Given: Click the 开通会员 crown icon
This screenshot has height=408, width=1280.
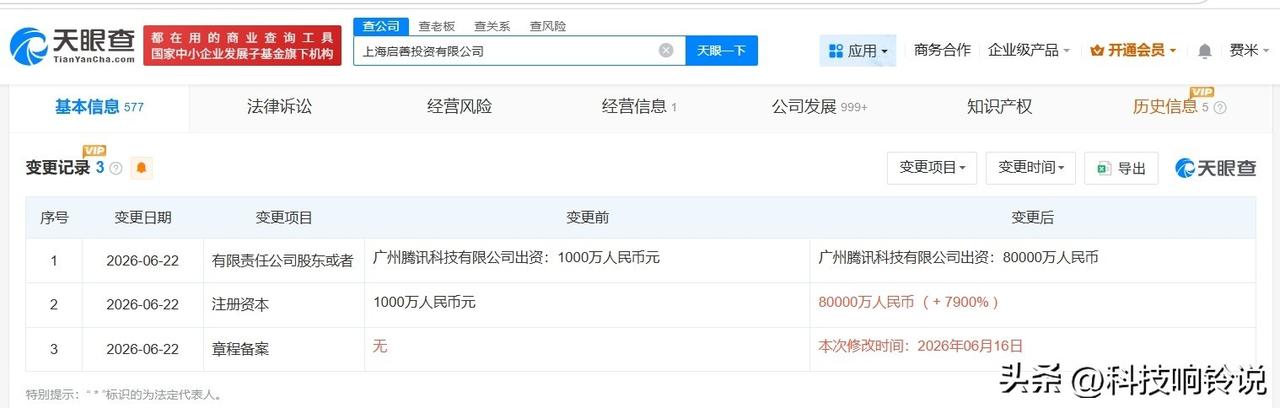Looking at the screenshot, I should [1097, 50].
